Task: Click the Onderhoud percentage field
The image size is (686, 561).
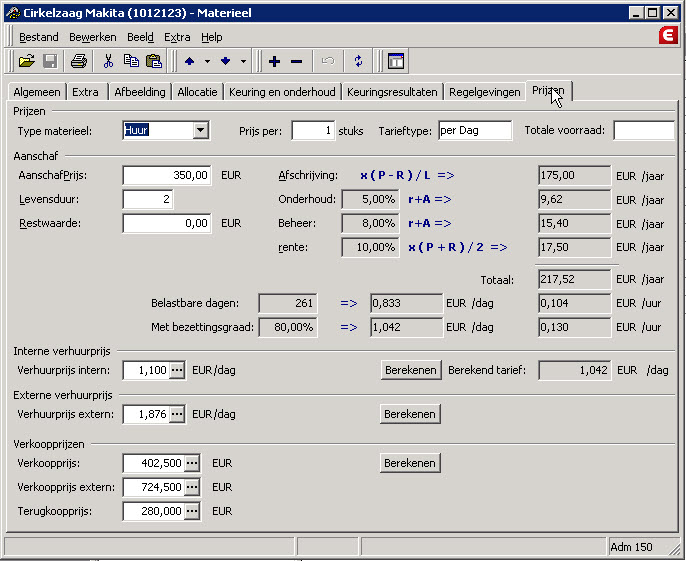Action: [x=370, y=199]
